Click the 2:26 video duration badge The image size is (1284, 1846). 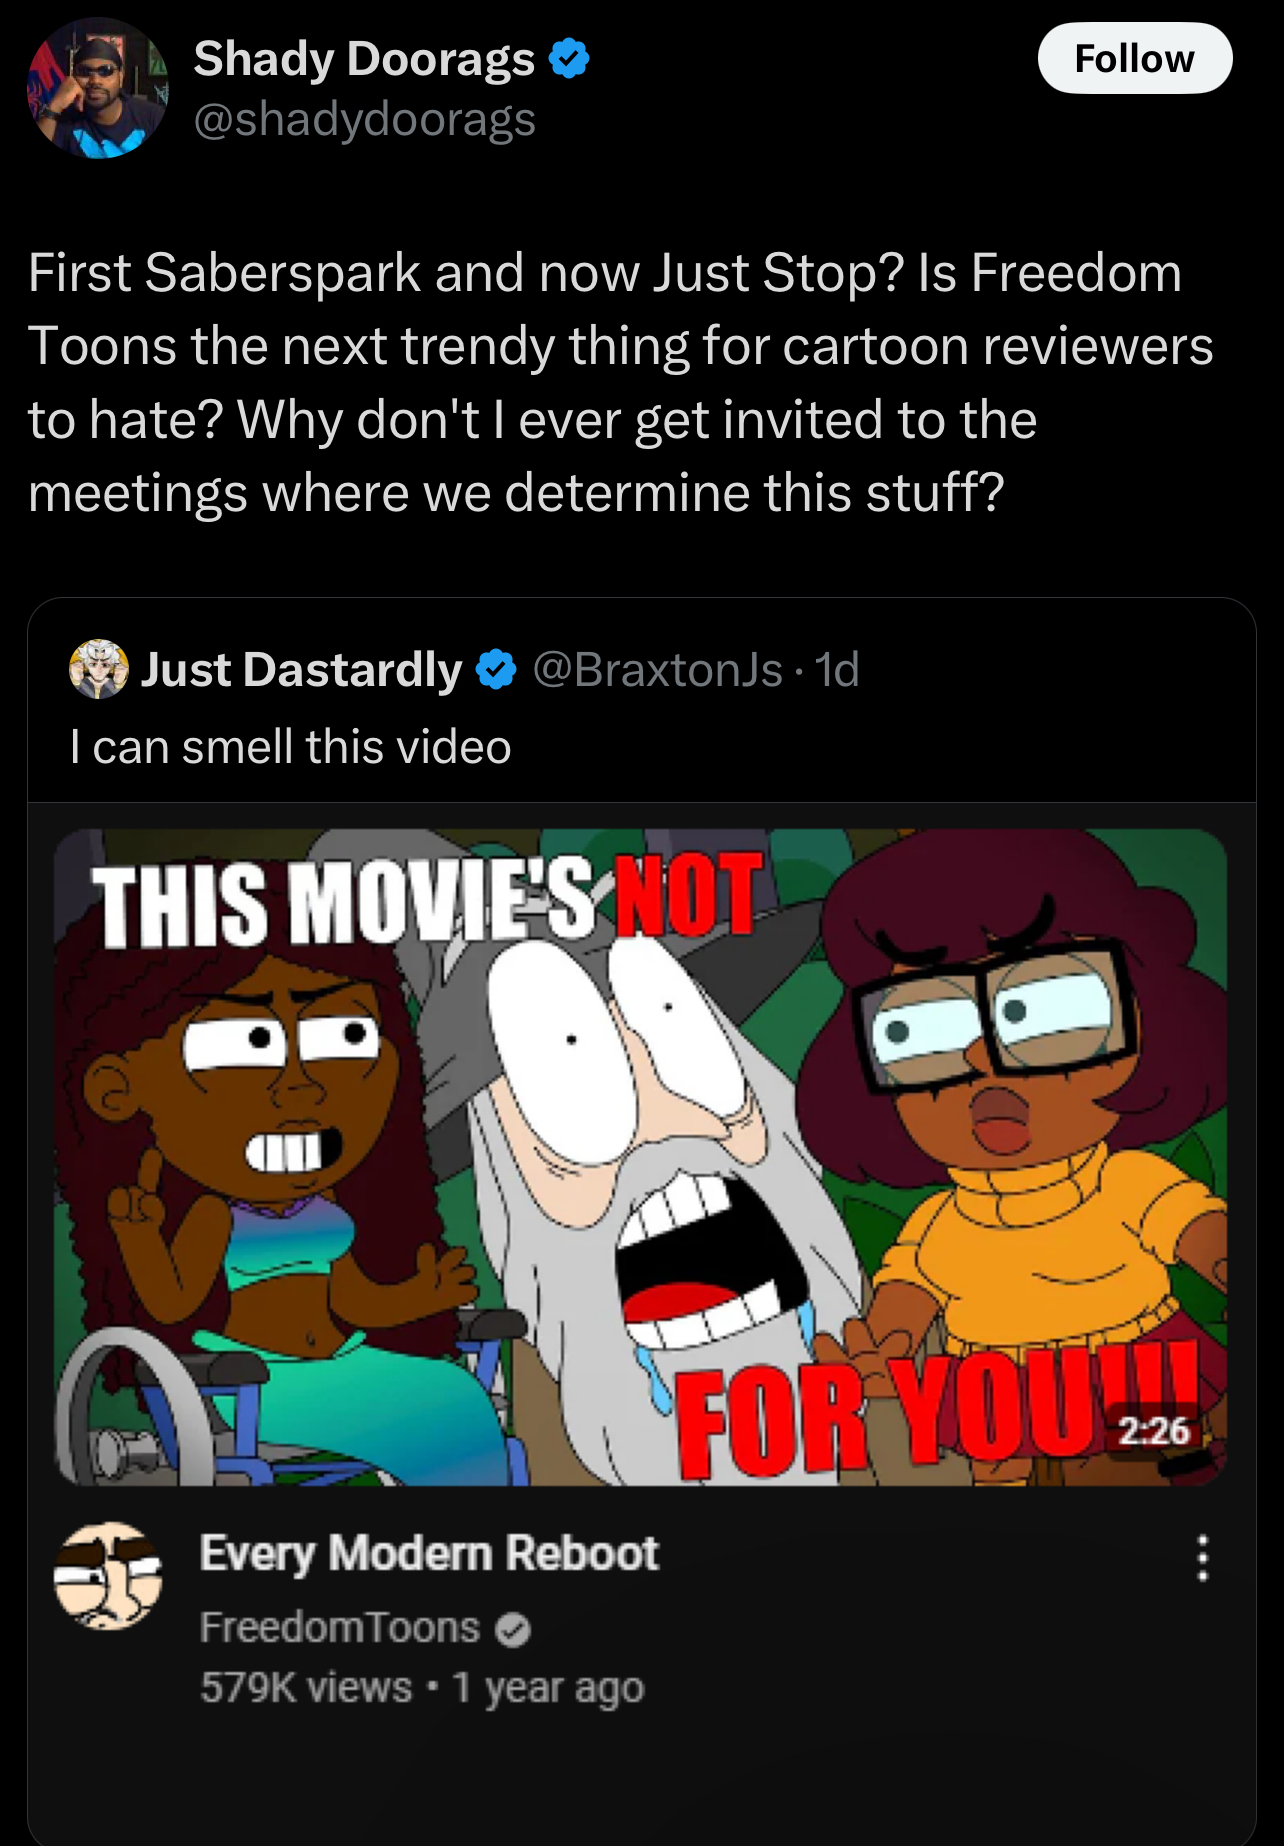point(1153,1431)
